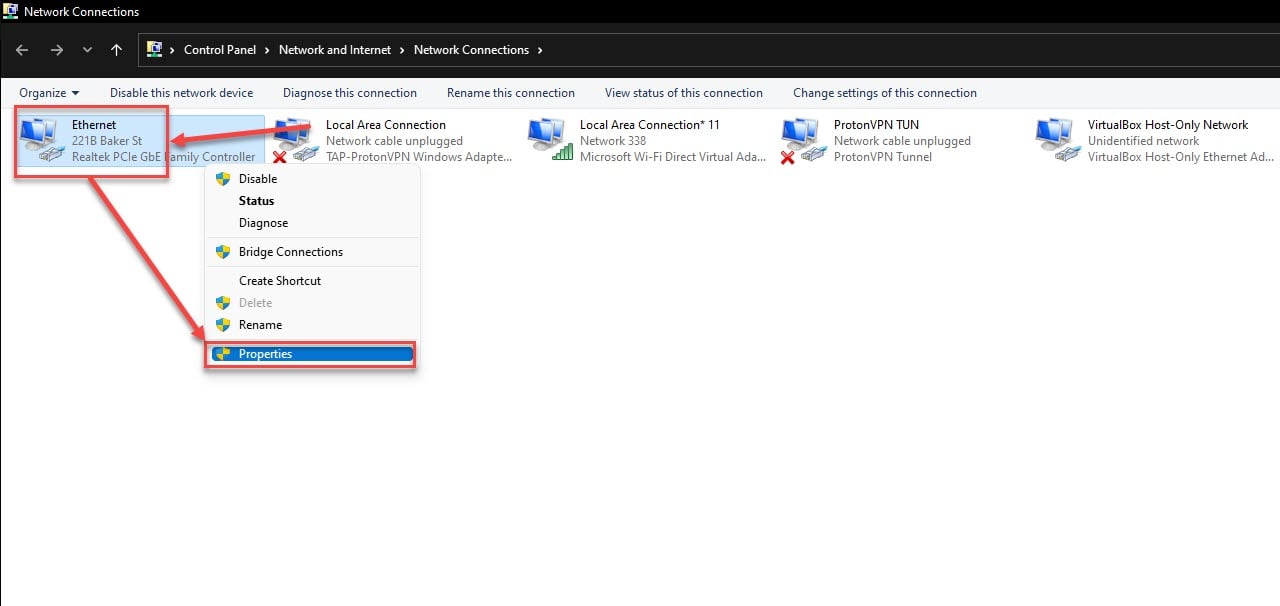
Task: Click the Ethernet connection name label
Action: click(94, 125)
